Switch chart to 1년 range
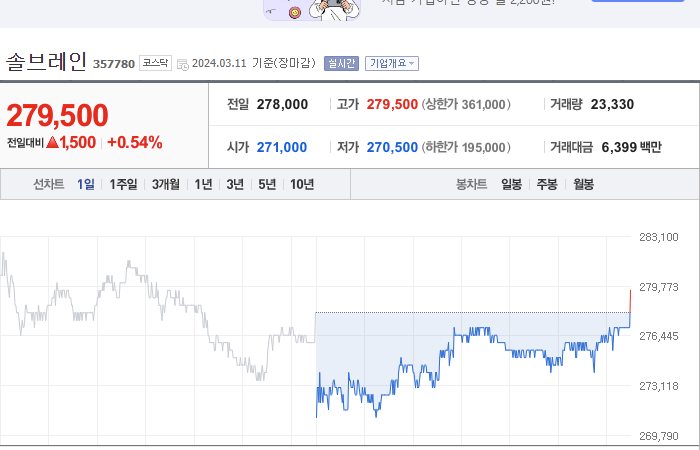The image size is (700, 450). coord(203,184)
